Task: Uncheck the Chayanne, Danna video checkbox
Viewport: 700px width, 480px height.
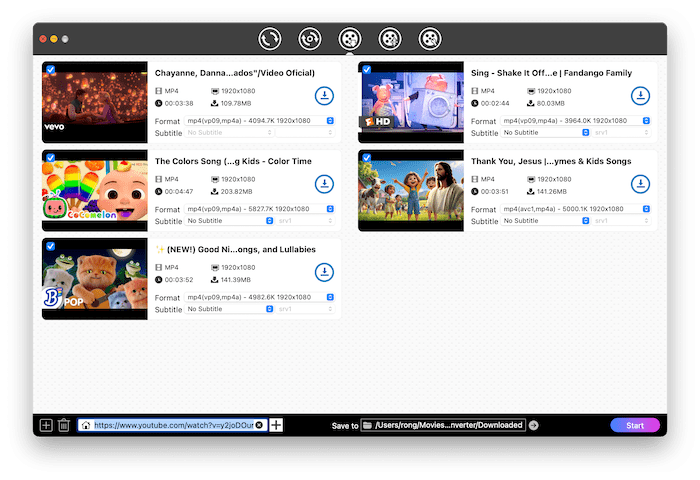Action: point(50,70)
